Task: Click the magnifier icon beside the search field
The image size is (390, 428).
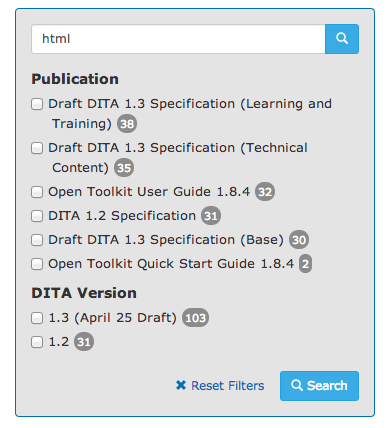Action: pos(342,39)
